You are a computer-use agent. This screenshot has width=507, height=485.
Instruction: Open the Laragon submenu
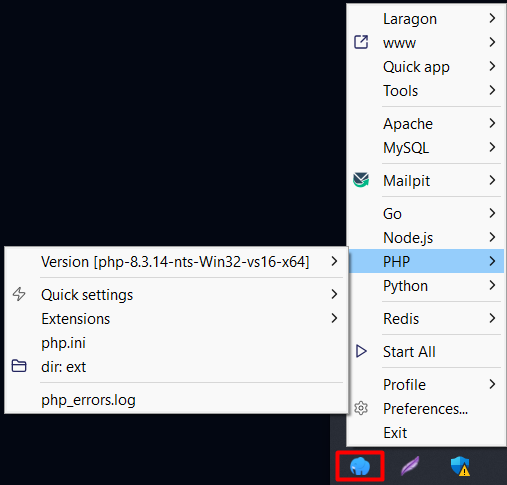tap(426, 19)
